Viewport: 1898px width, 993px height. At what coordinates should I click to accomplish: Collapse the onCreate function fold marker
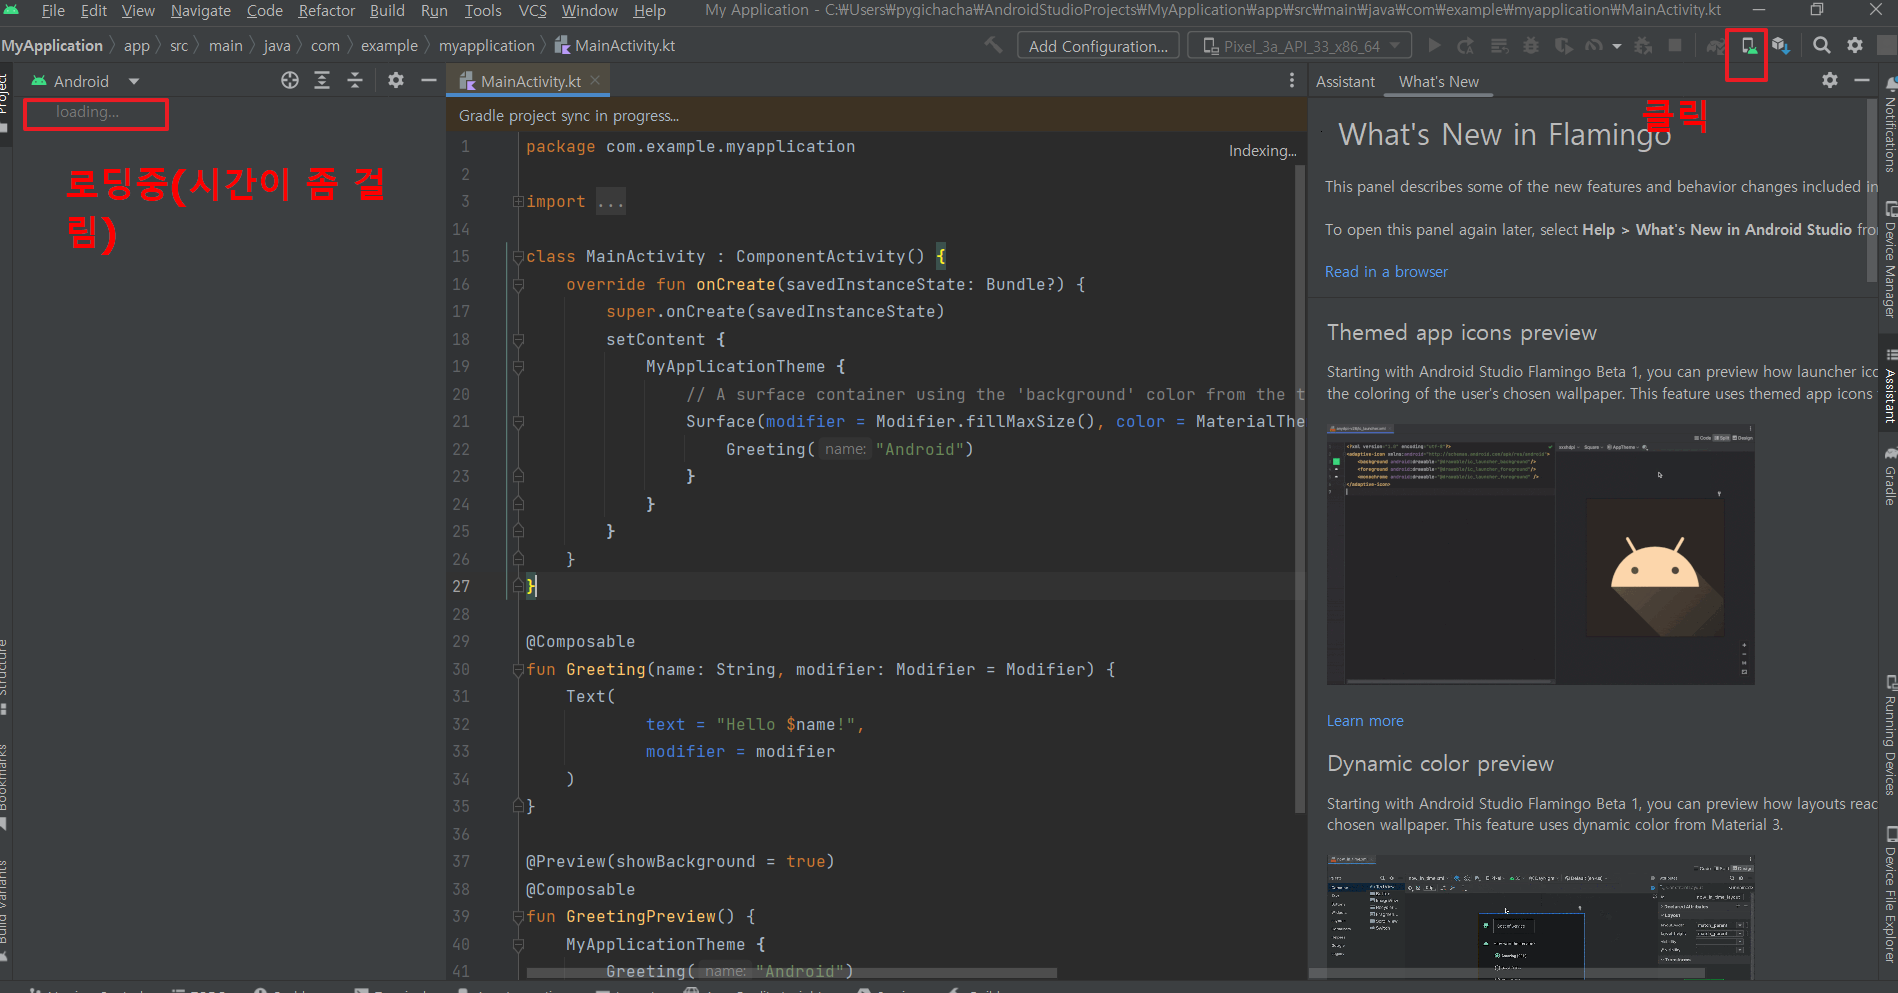[x=518, y=284]
